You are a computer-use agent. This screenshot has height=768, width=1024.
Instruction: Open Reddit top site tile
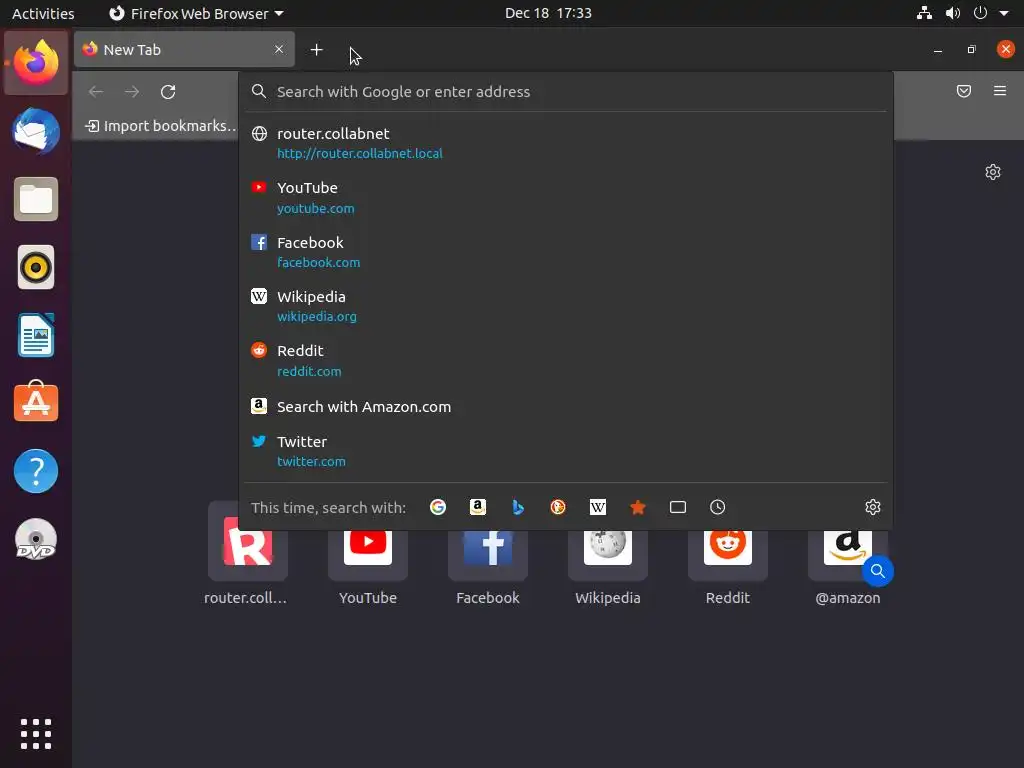point(728,554)
